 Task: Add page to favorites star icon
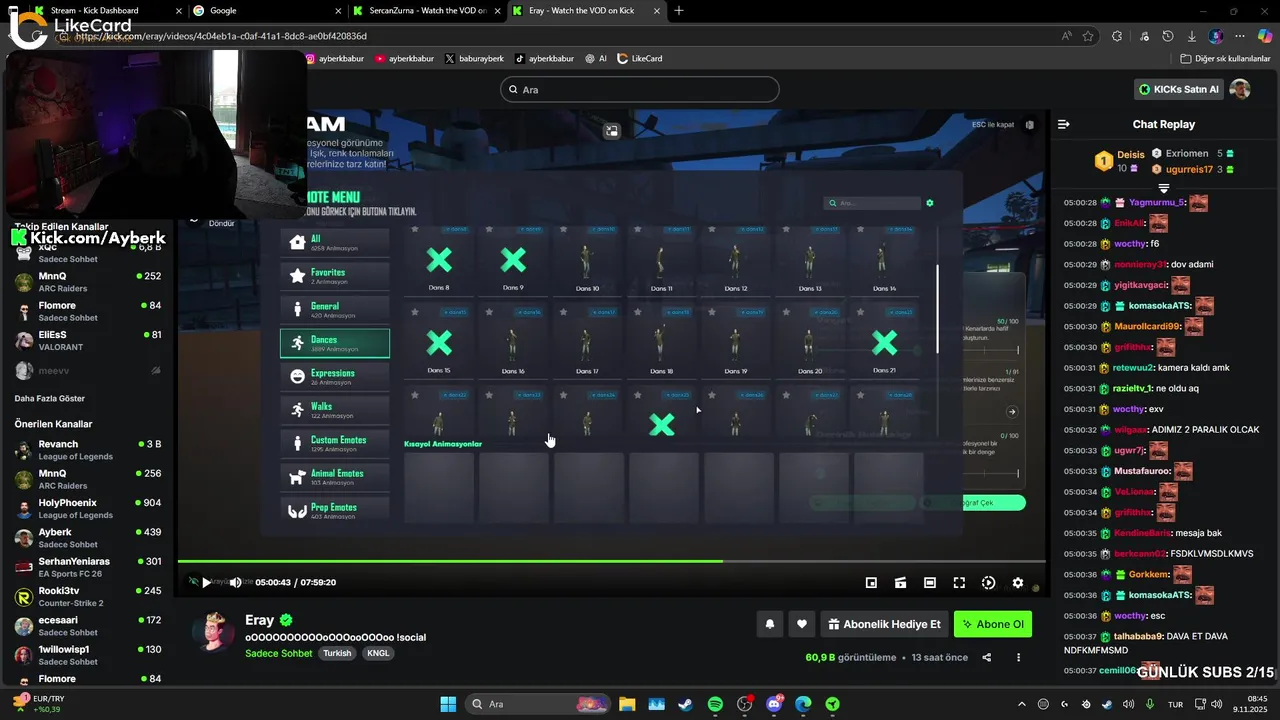[x=1088, y=36]
